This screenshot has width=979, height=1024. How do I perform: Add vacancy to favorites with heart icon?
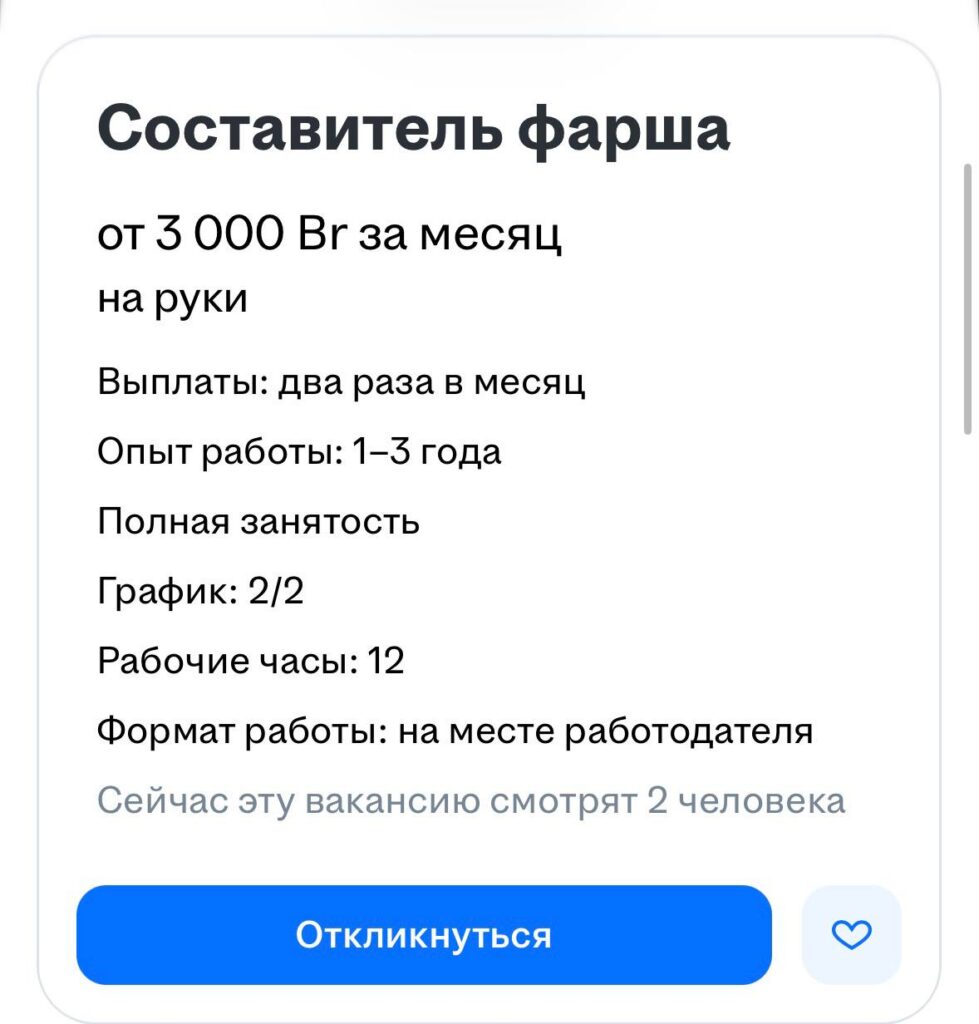[852, 935]
